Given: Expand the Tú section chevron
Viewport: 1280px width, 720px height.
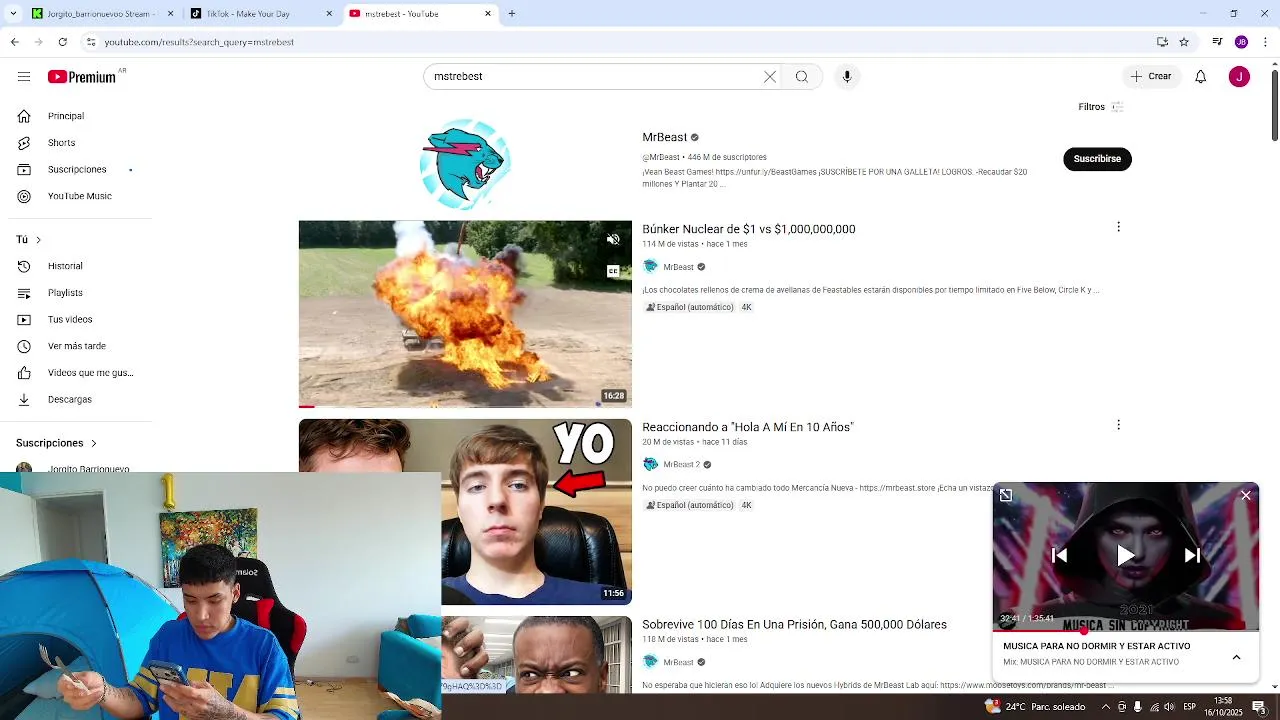Looking at the screenshot, I should [38, 240].
